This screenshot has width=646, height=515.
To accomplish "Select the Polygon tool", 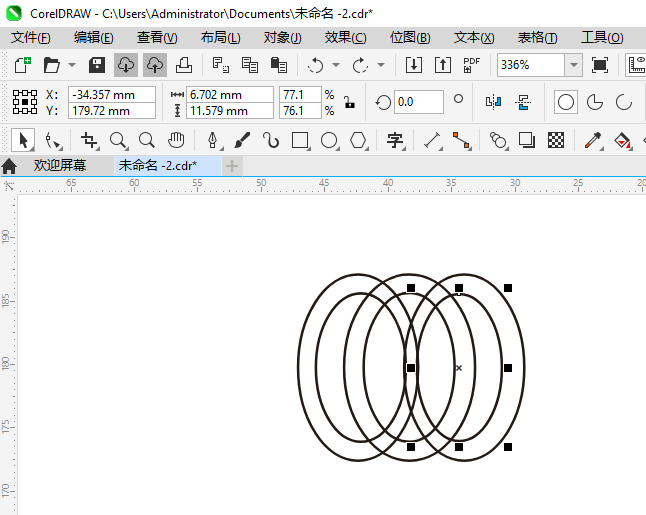I will click(358, 140).
